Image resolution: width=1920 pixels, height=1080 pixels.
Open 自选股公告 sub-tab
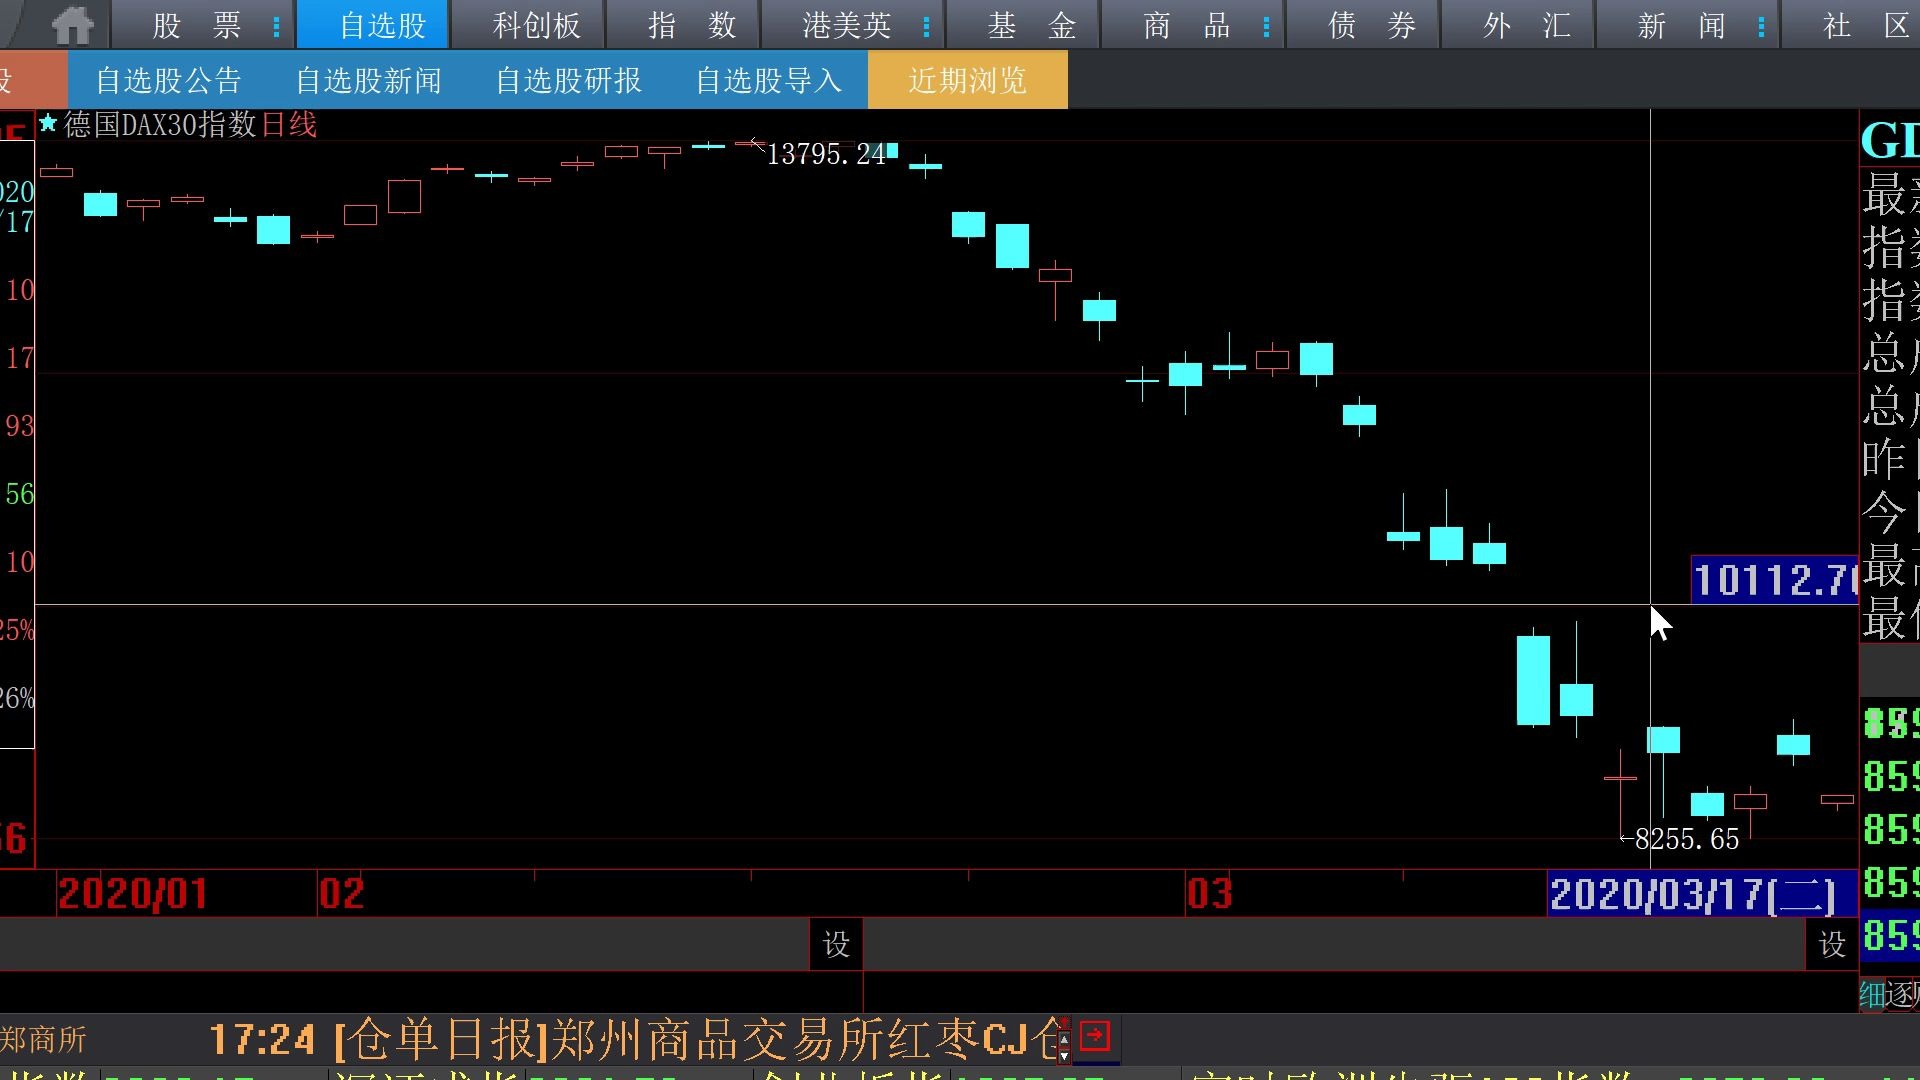[168, 80]
